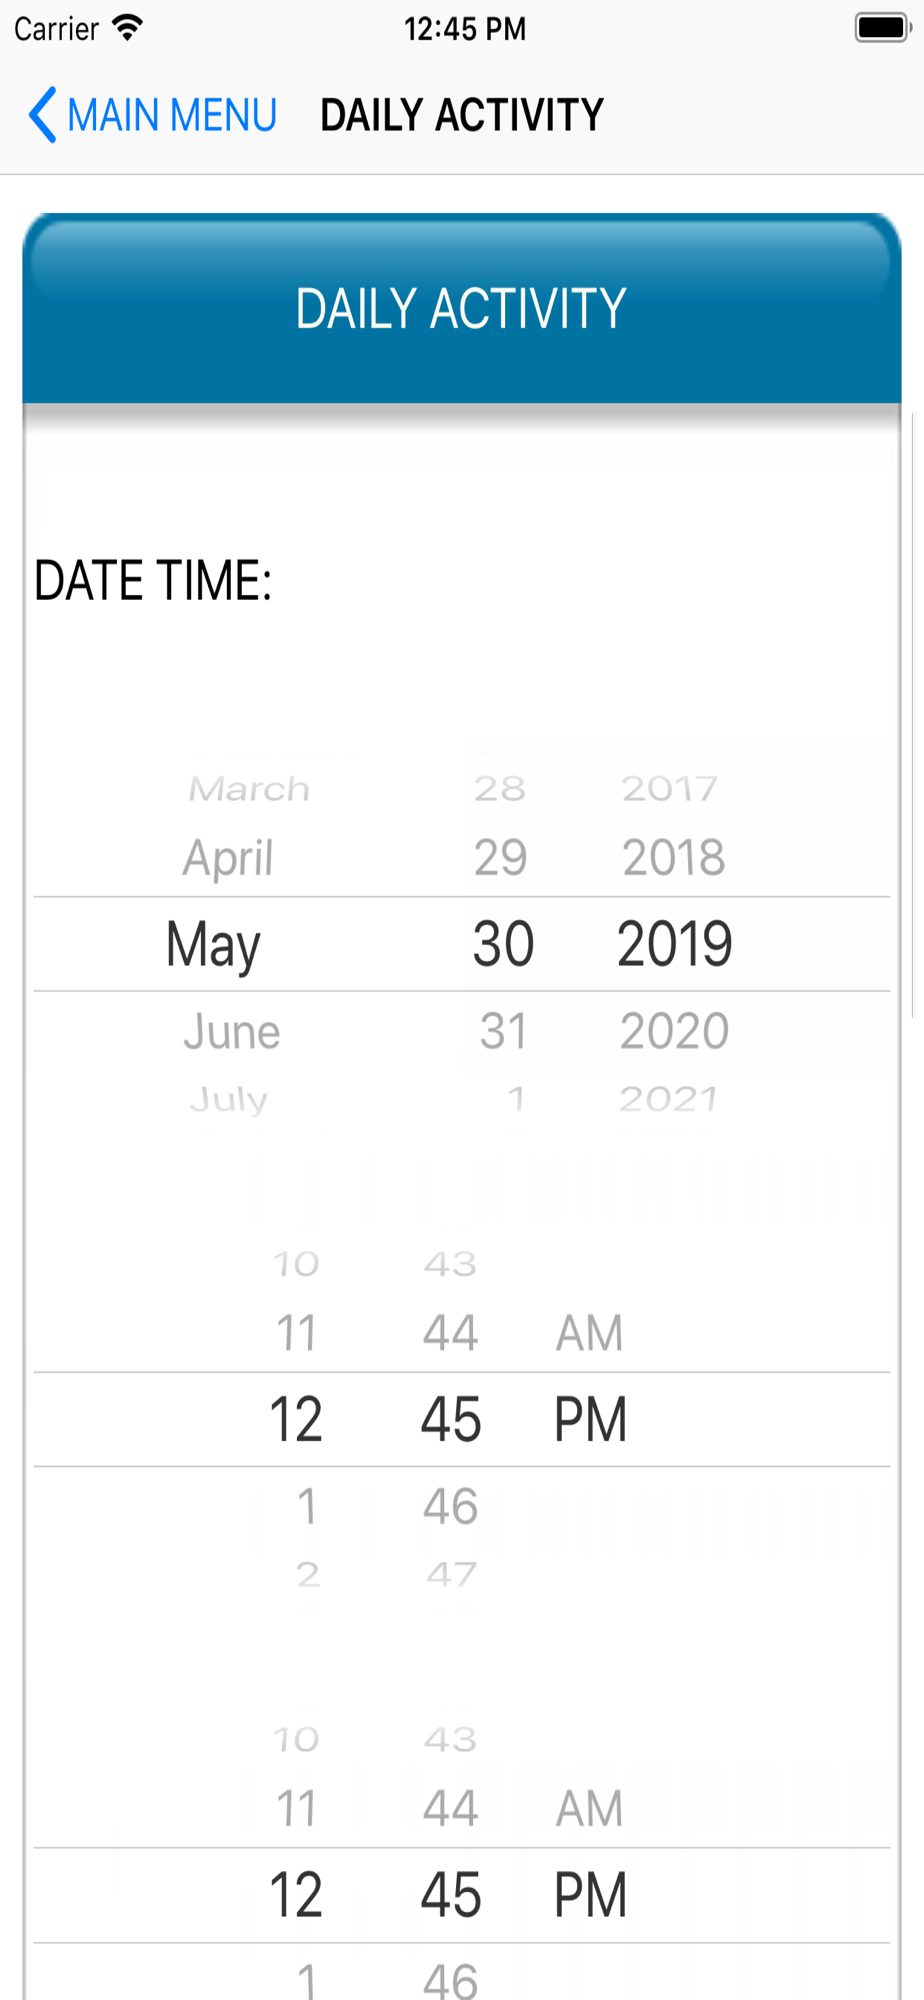Image resolution: width=924 pixels, height=2000 pixels.
Task: Set the year to 2018
Action: tap(673, 857)
